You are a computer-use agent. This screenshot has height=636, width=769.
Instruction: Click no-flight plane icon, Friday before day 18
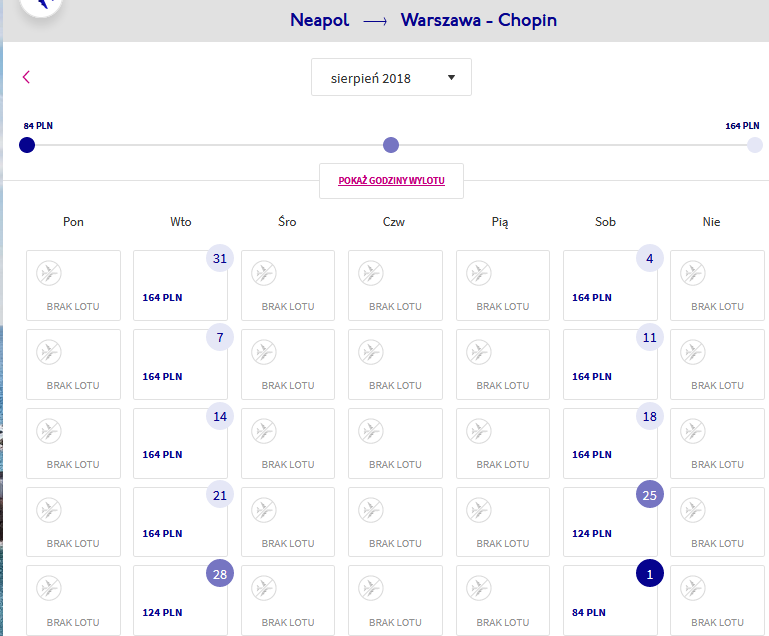[x=479, y=431]
